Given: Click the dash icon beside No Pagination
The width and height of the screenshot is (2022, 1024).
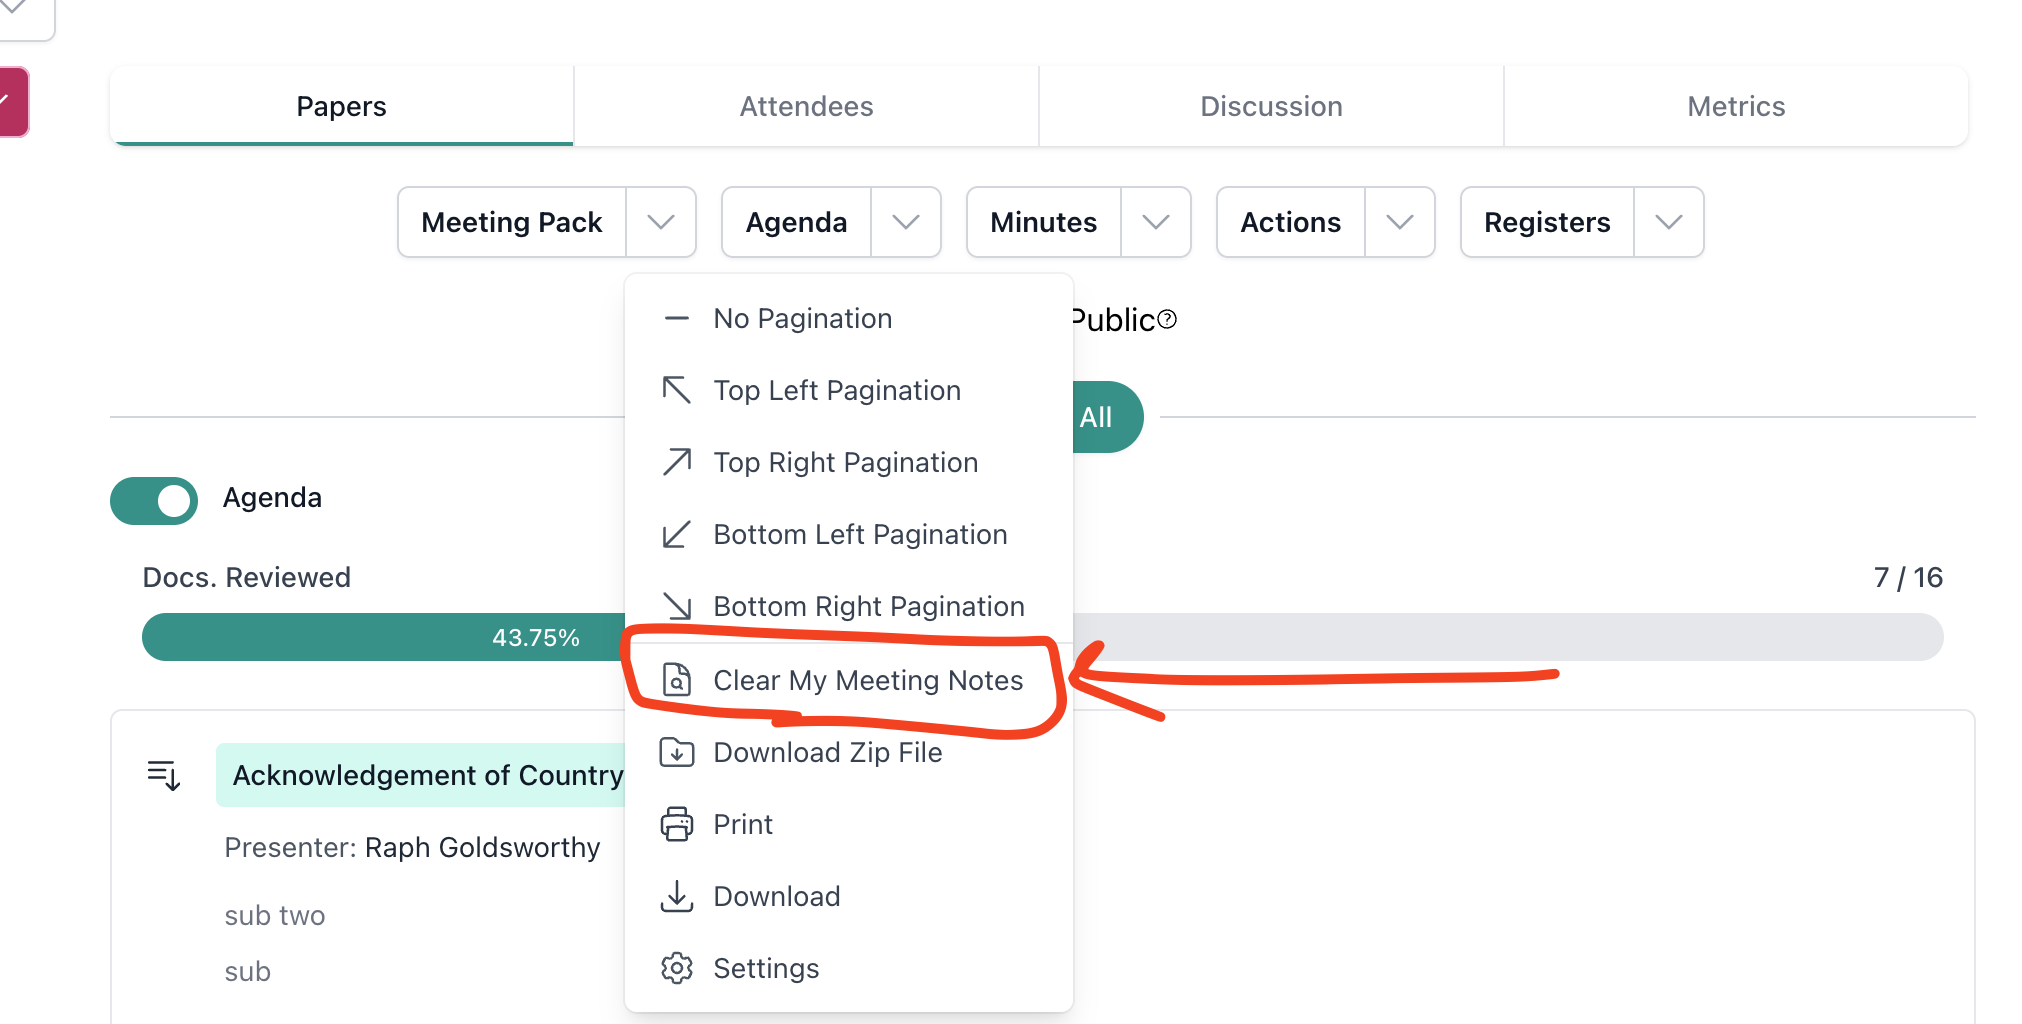Looking at the screenshot, I should coord(677,318).
